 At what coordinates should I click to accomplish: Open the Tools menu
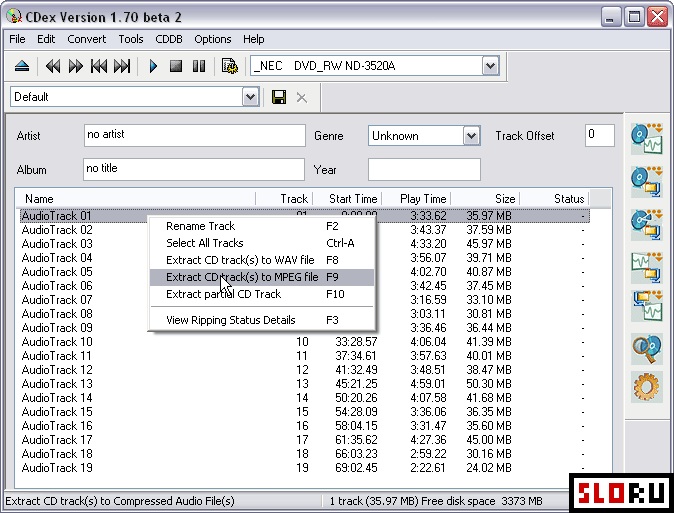[x=131, y=39]
